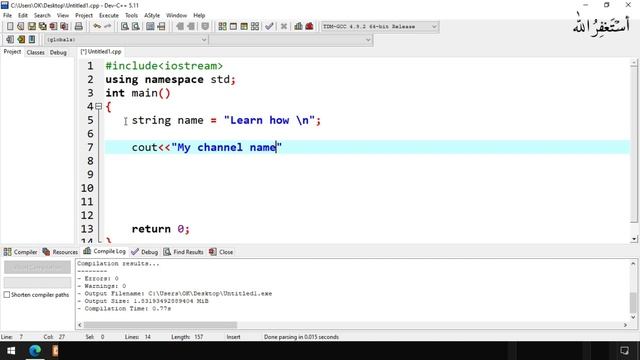Screen dimensions: 640x360
Task: Open the TDM-GCC compiler set dropdown
Action: (x=380, y=27)
